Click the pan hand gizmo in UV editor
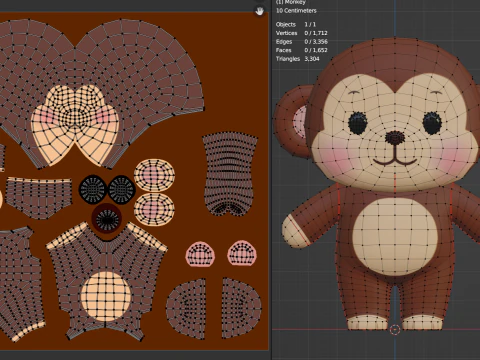480x360 pixels. tap(260, 11)
